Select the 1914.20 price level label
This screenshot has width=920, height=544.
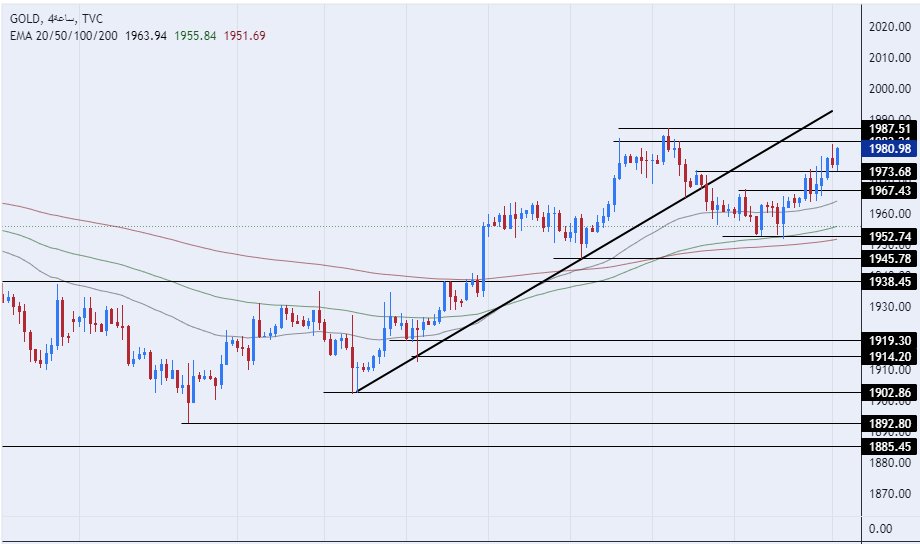tap(888, 356)
